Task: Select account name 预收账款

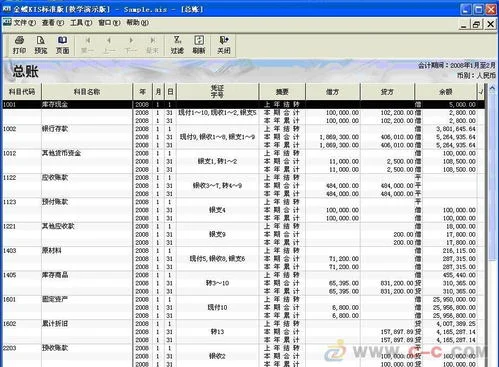Action: 55,348
